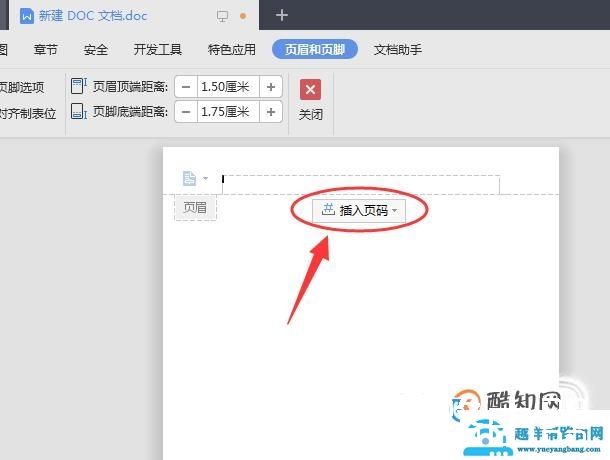Click the 页眉 label tag

195,207
